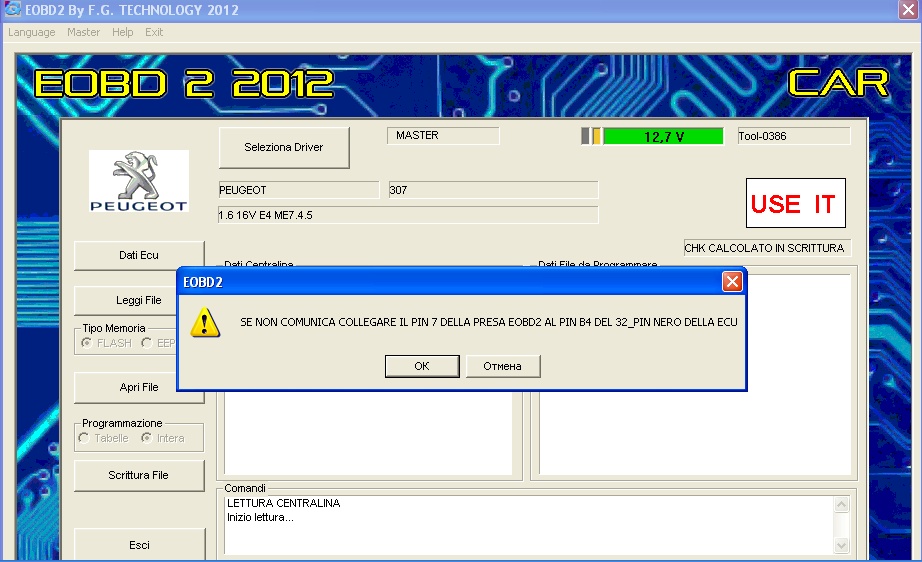Click the 1.6 16V E4 ME7.4.5 field
This screenshot has width=922, height=562.
408,215
